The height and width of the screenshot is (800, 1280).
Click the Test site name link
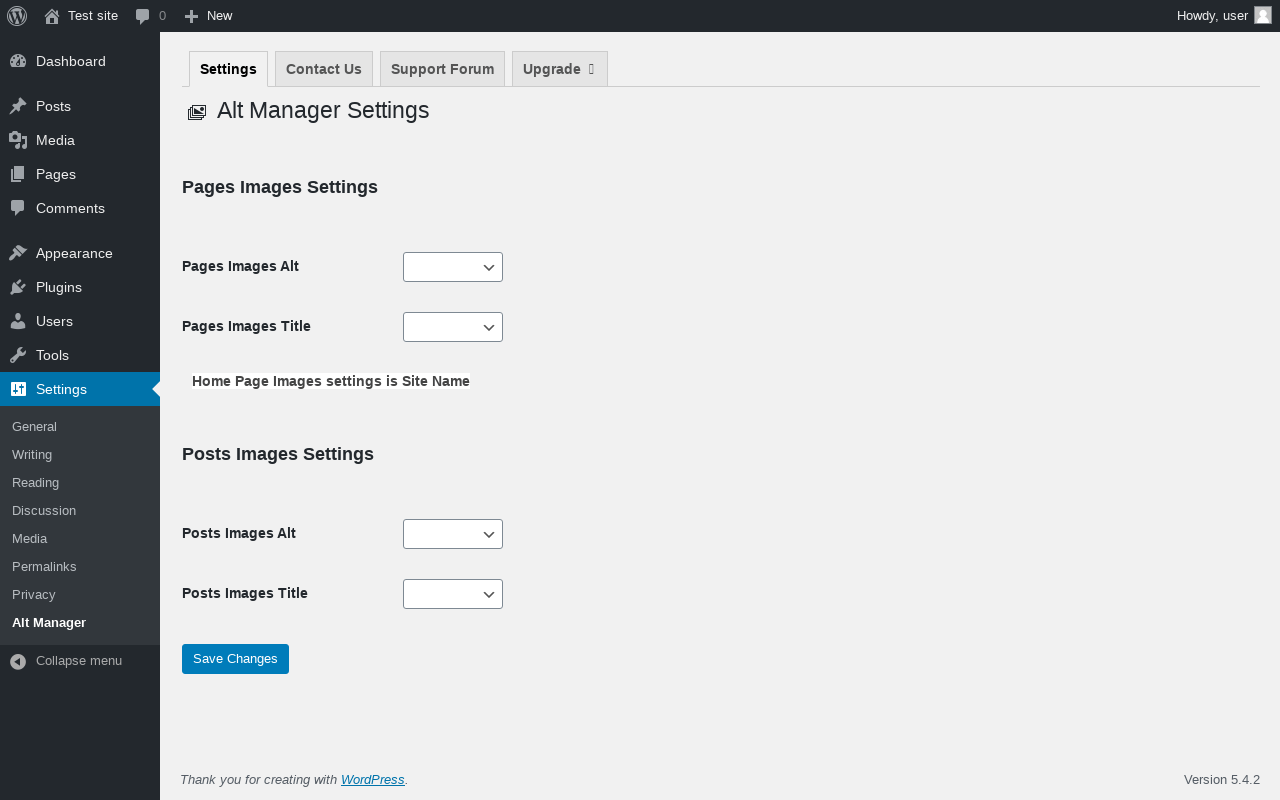(93, 16)
